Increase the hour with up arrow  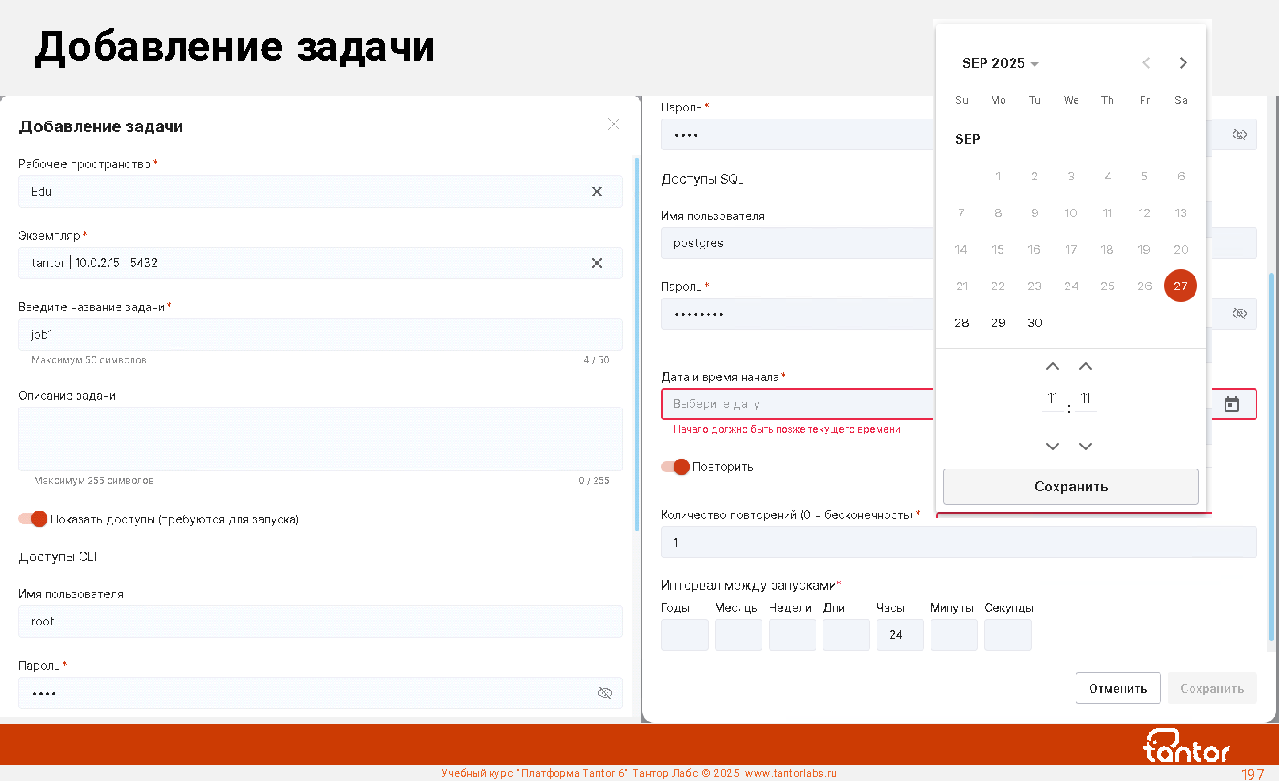(x=1052, y=367)
